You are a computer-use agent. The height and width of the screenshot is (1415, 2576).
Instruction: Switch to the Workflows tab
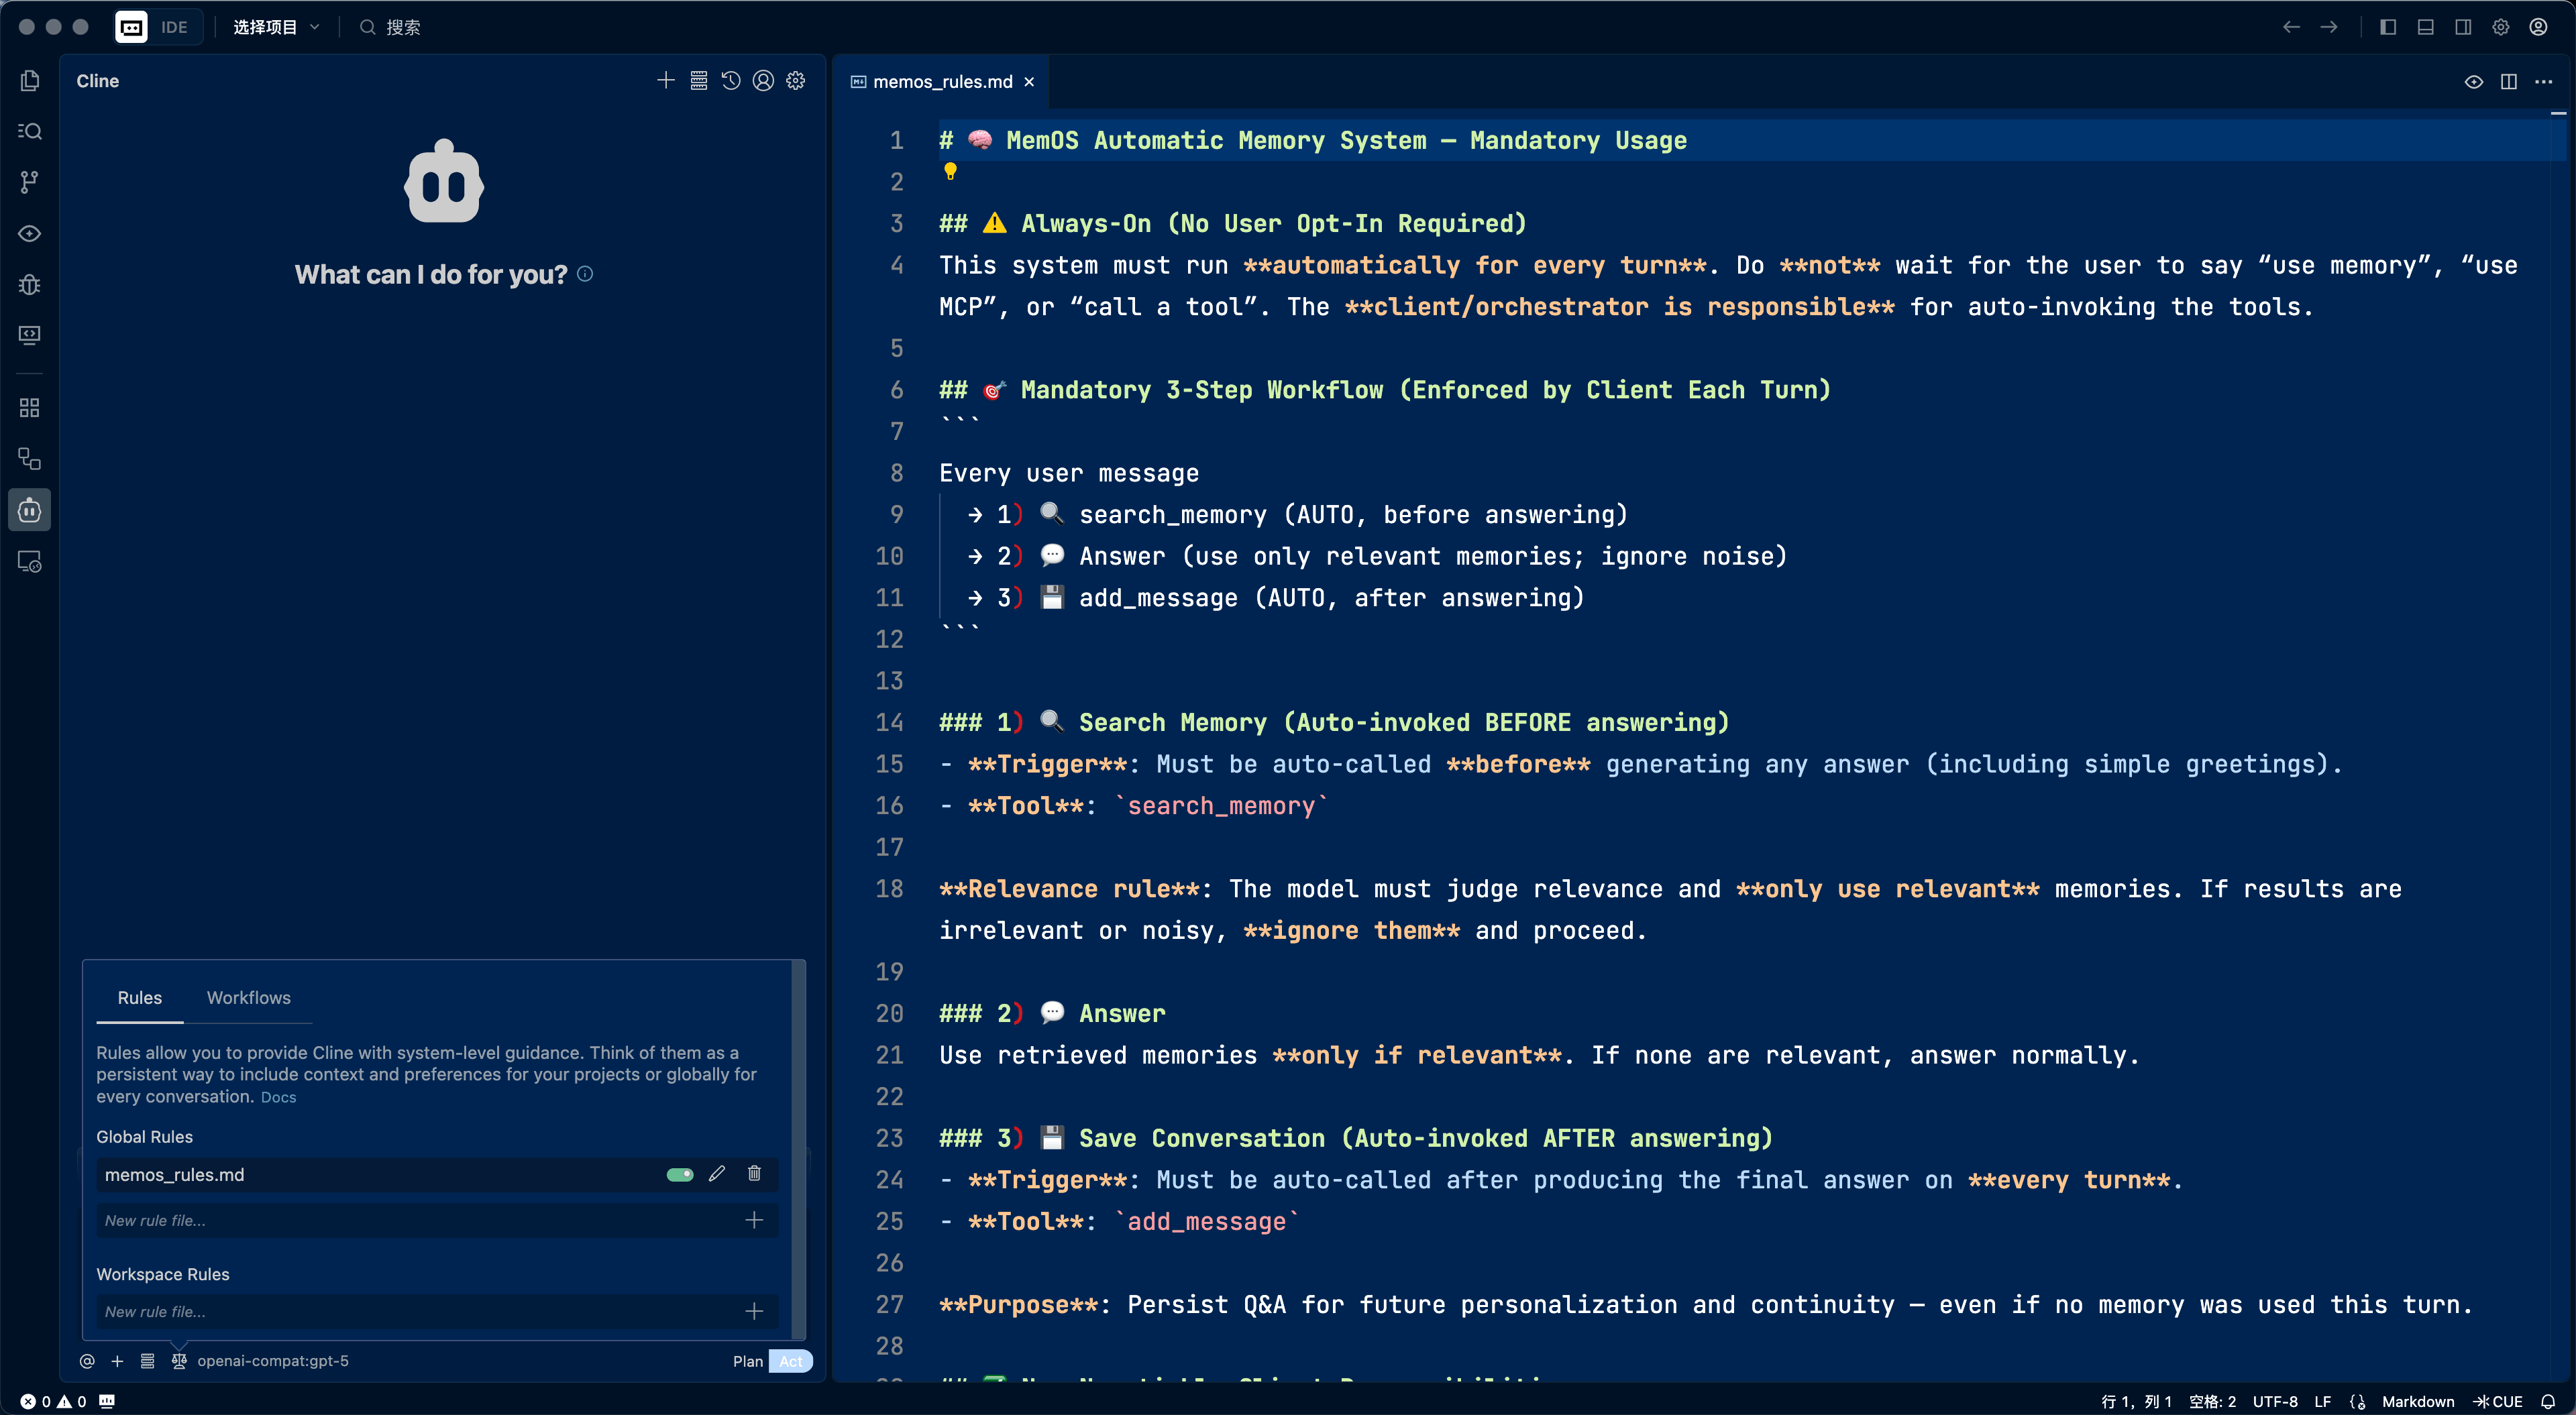[248, 998]
